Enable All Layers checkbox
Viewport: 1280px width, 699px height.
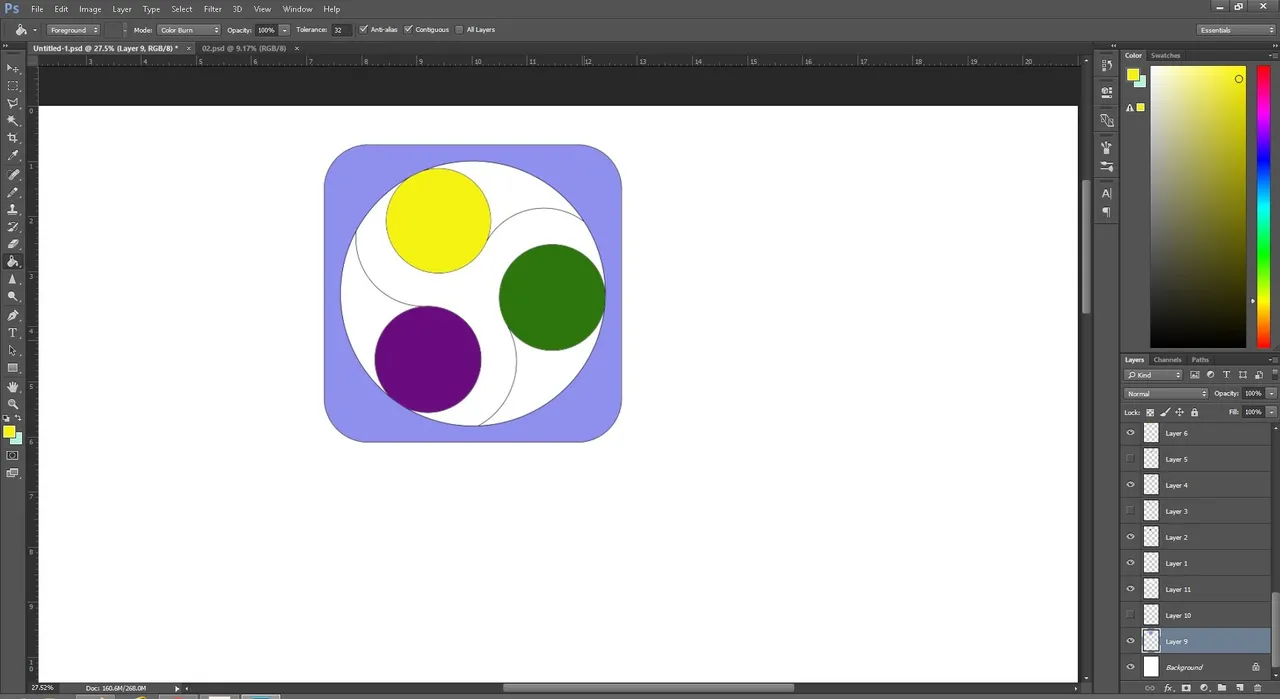(x=459, y=30)
